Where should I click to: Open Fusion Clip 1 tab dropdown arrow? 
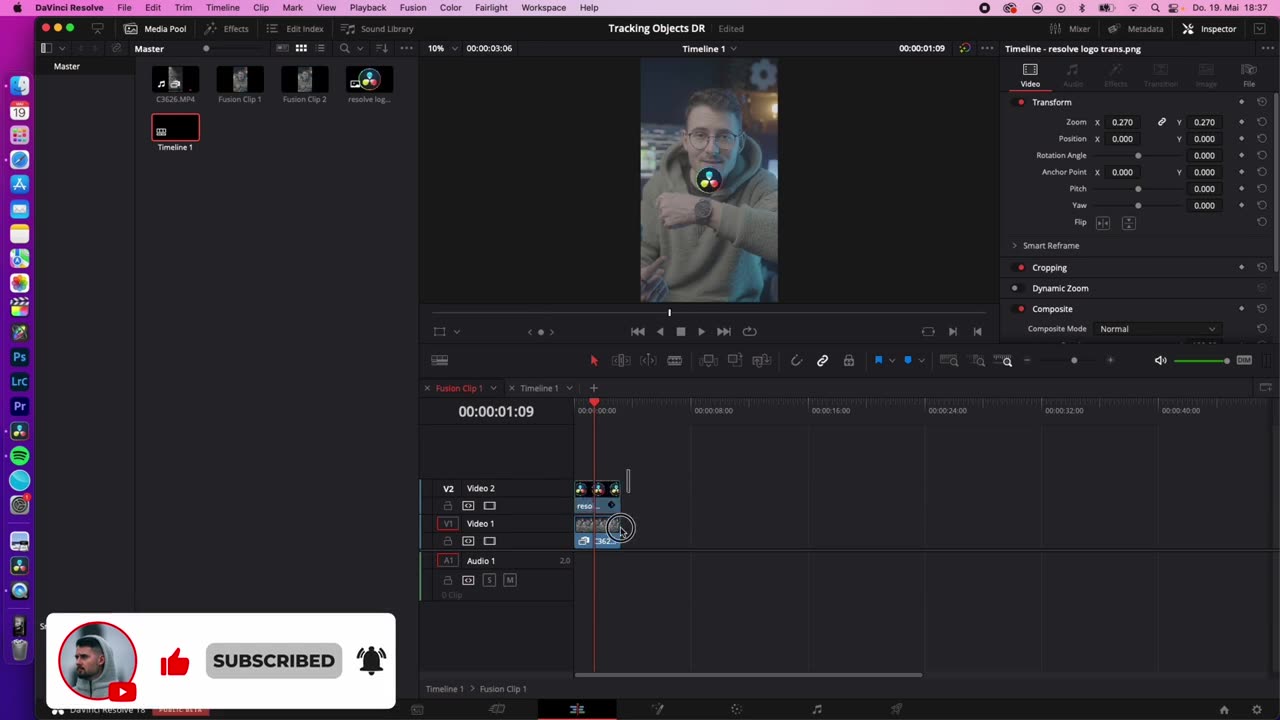pos(493,388)
